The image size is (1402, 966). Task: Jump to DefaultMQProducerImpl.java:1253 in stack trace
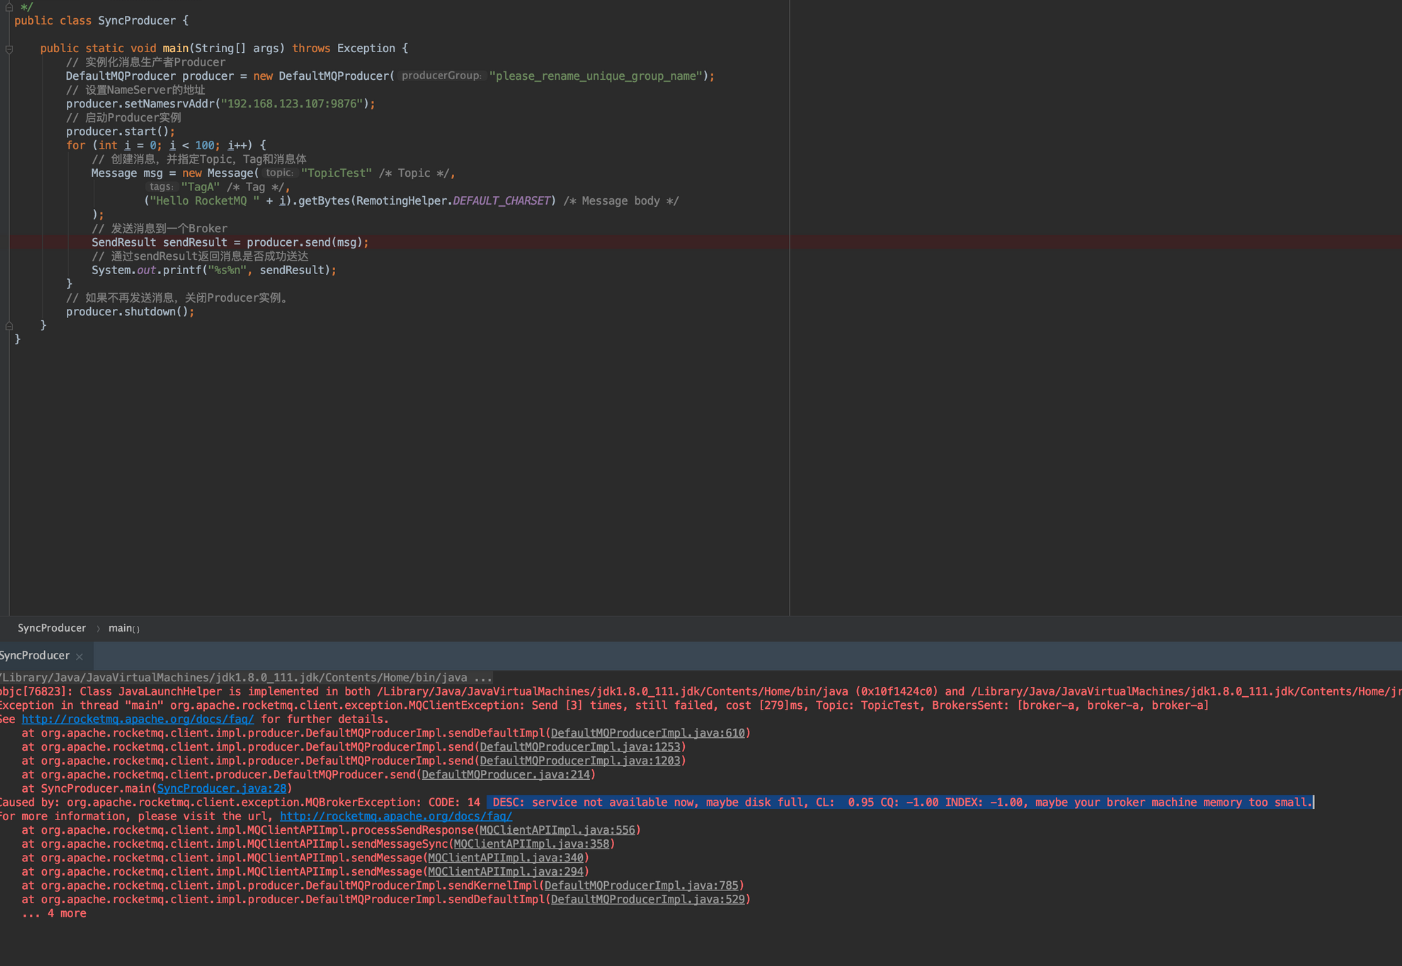tap(580, 747)
